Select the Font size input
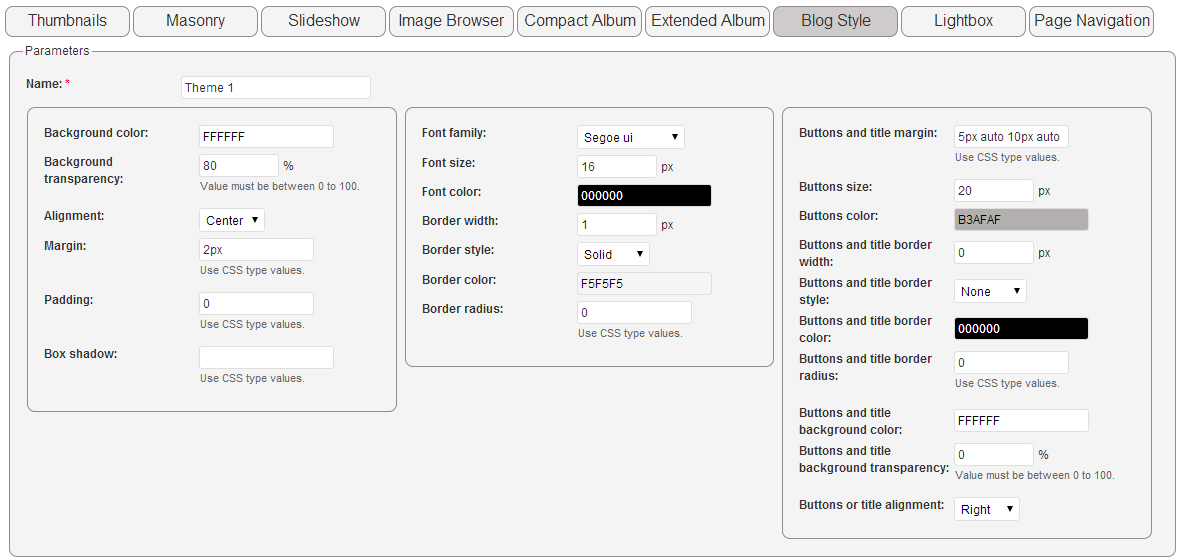1191x560 pixels. tap(617, 166)
